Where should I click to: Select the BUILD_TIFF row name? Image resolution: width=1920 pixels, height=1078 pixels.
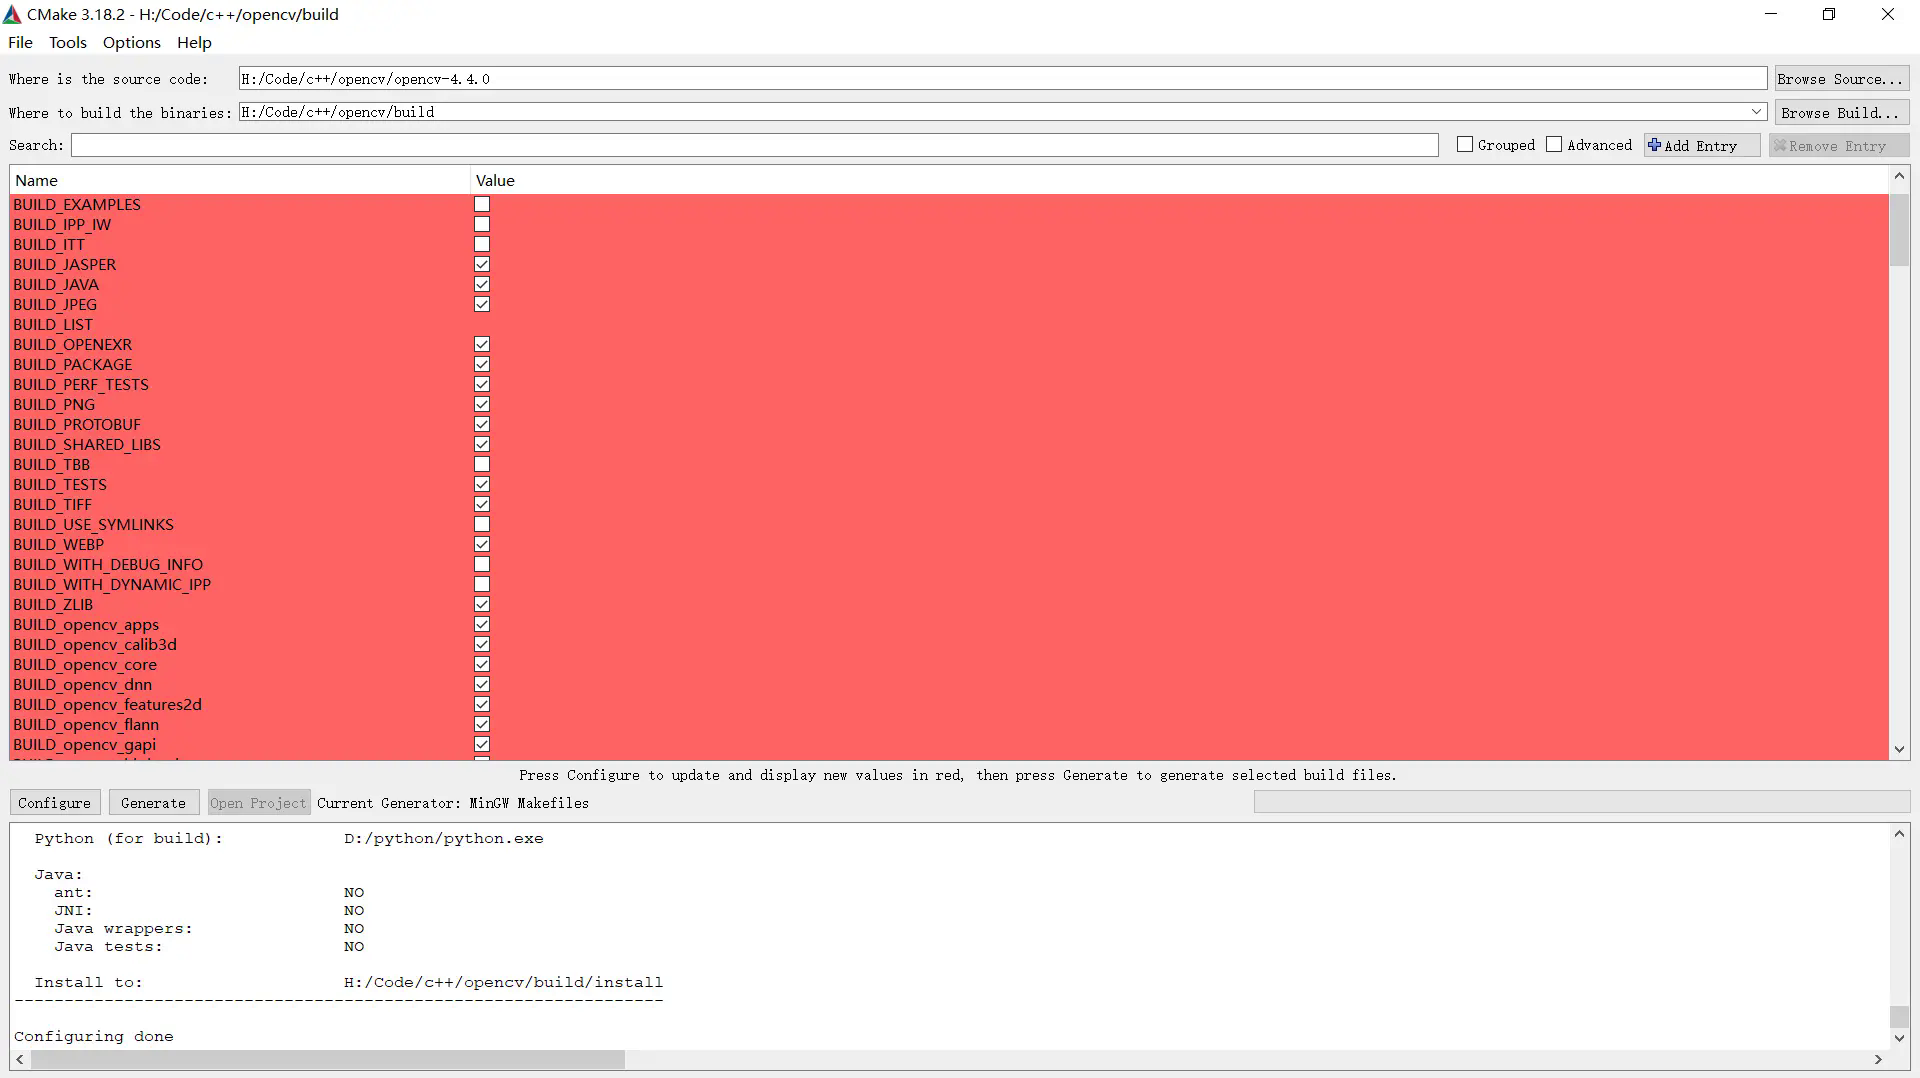click(52, 504)
